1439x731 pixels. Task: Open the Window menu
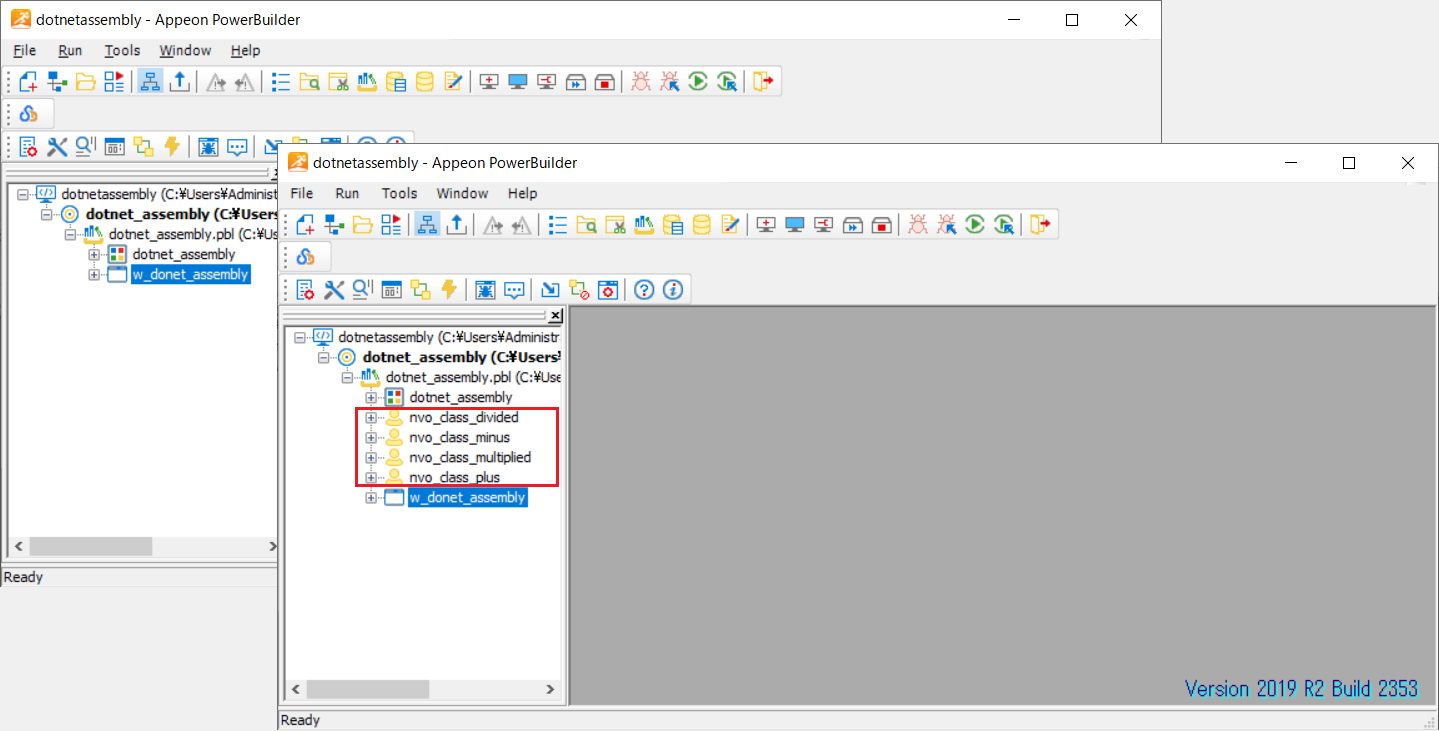462,193
